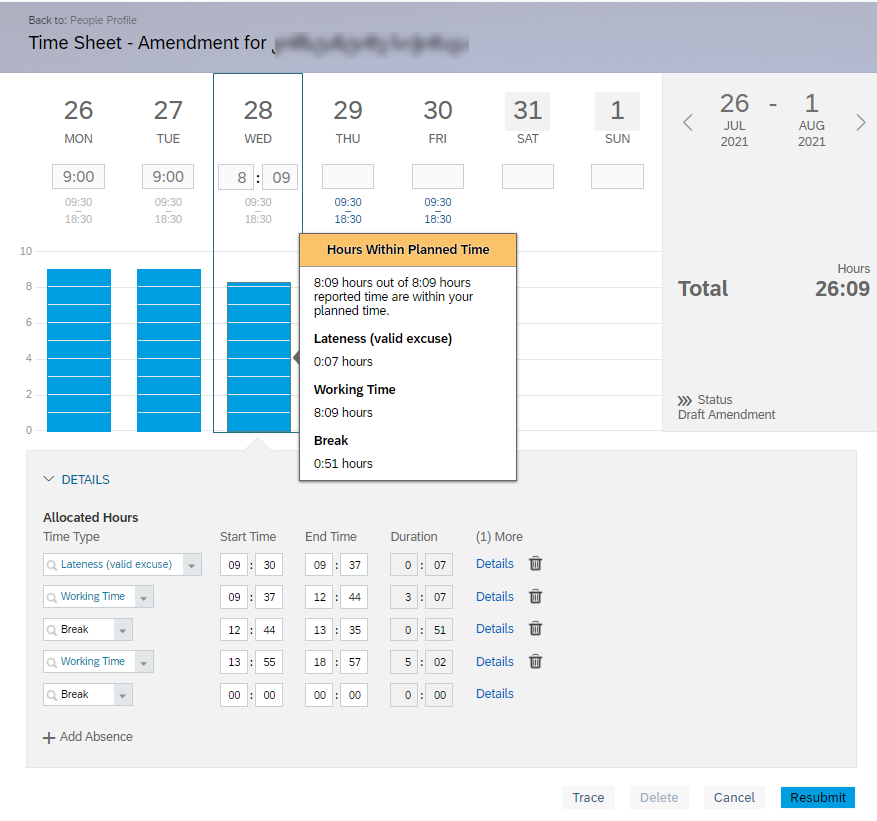Viewport: 877px width, 821px height.
Task: Select Monday 26 day column
Action: pos(78,121)
